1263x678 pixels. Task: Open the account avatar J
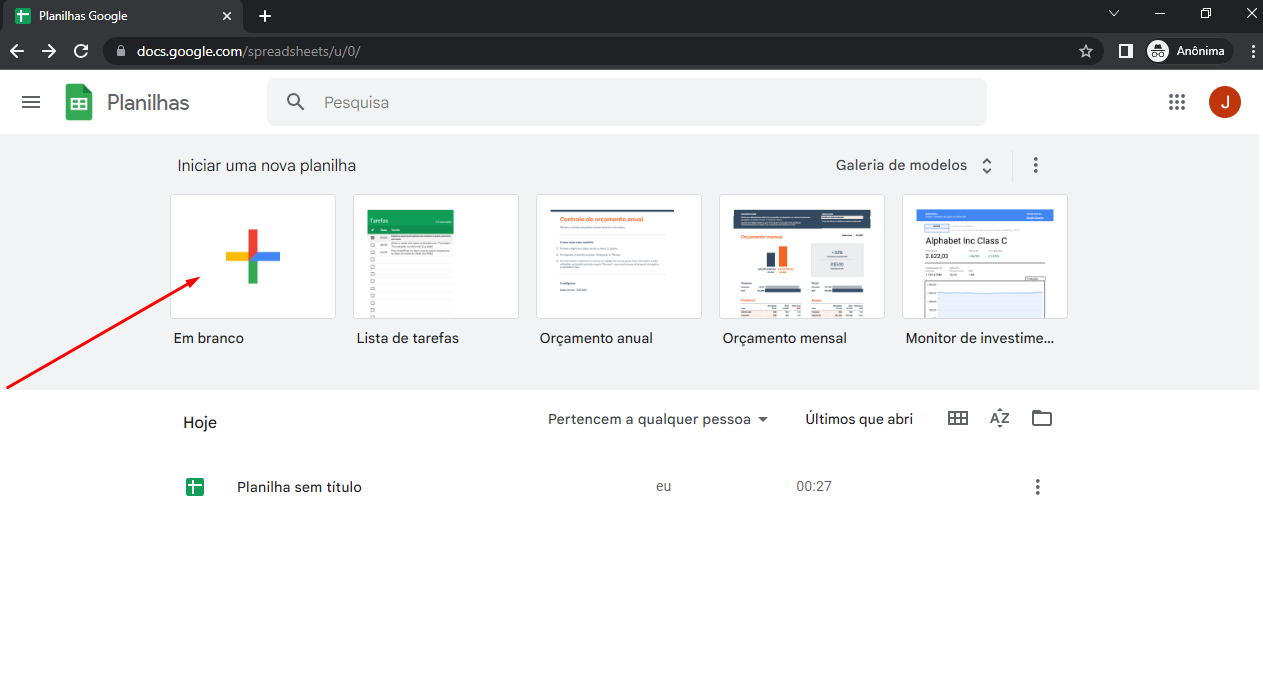click(x=1224, y=102)
